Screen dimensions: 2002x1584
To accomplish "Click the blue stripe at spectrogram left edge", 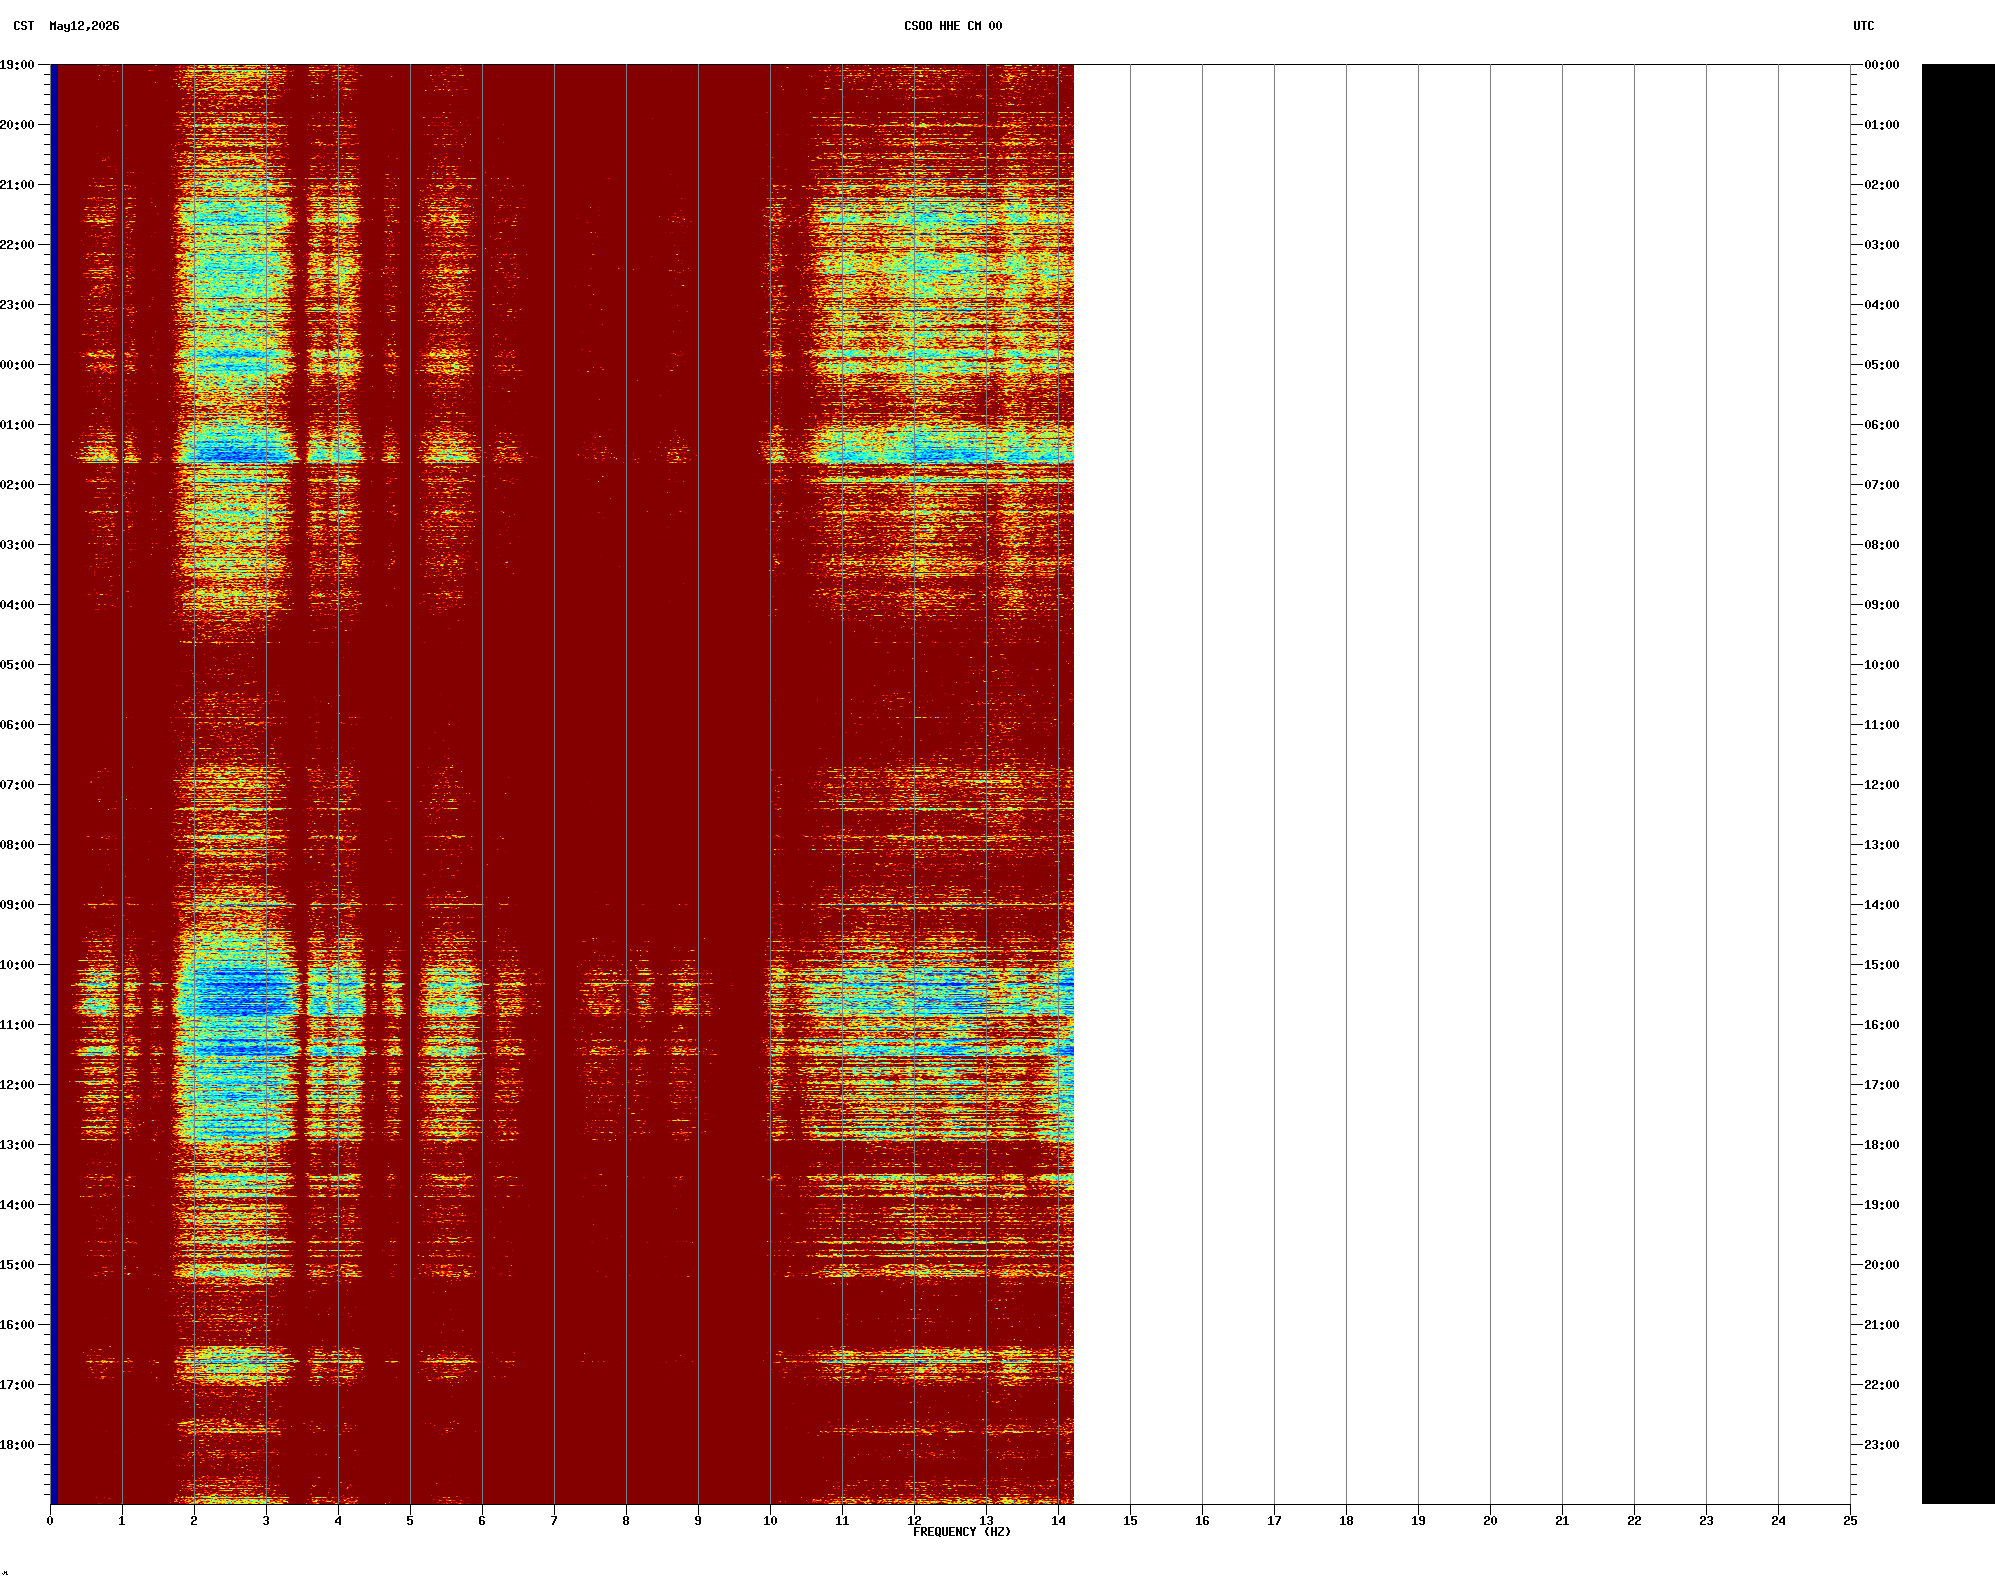I will [54, 784].
